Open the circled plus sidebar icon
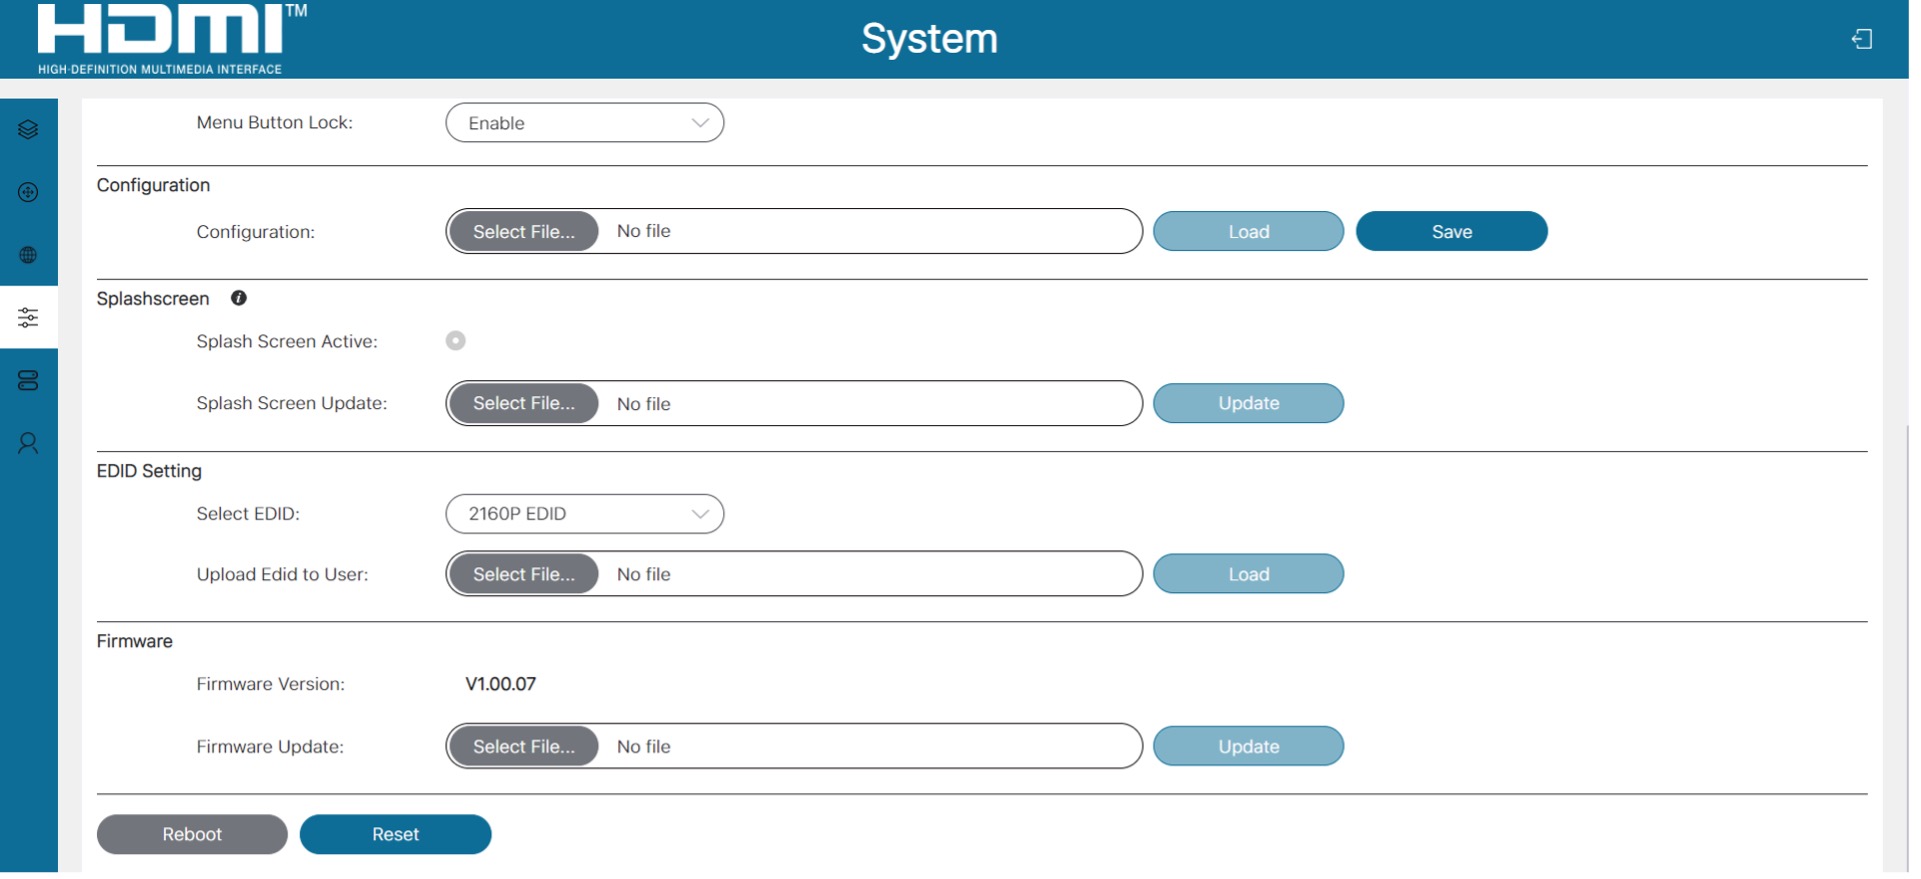Image resolution: width=1921 pixels, height=879 pixels. click(x=28, y=192)
